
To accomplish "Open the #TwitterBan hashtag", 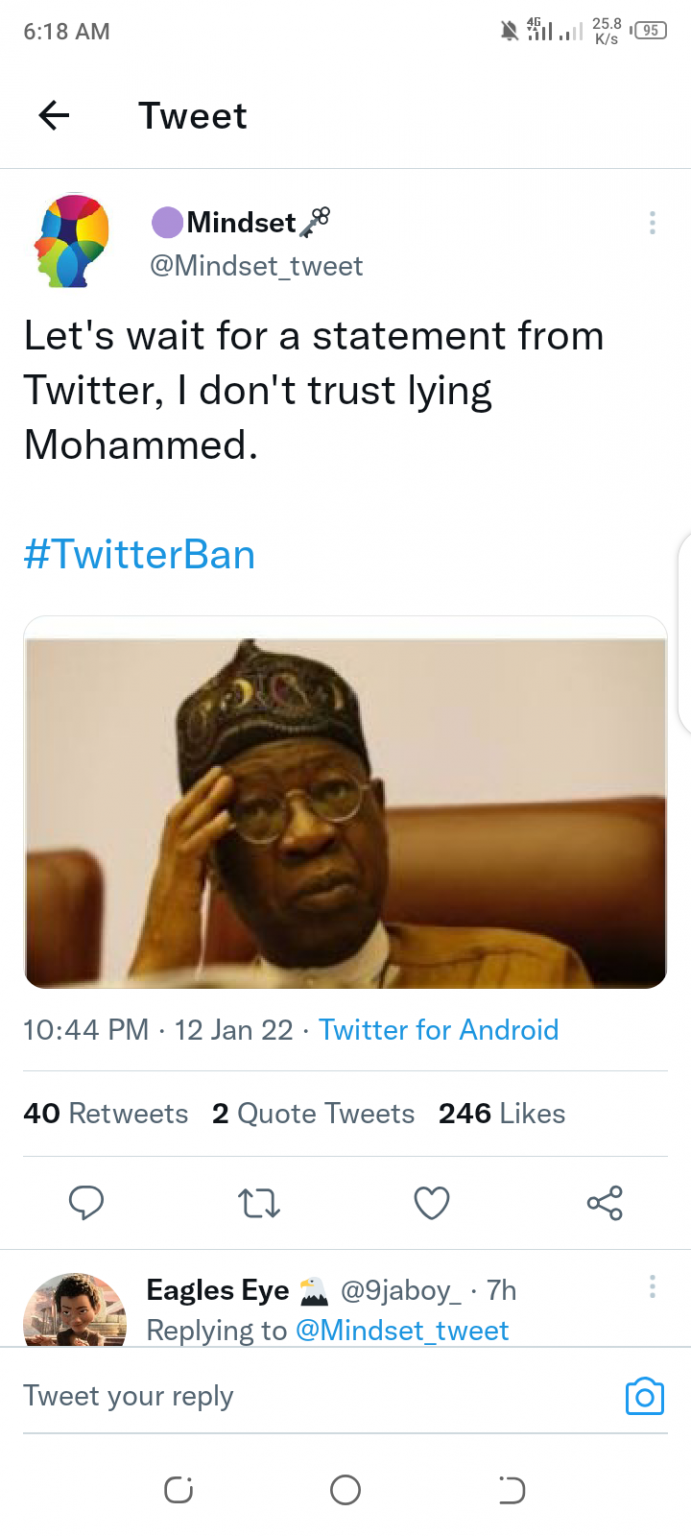I will (139, 553).
